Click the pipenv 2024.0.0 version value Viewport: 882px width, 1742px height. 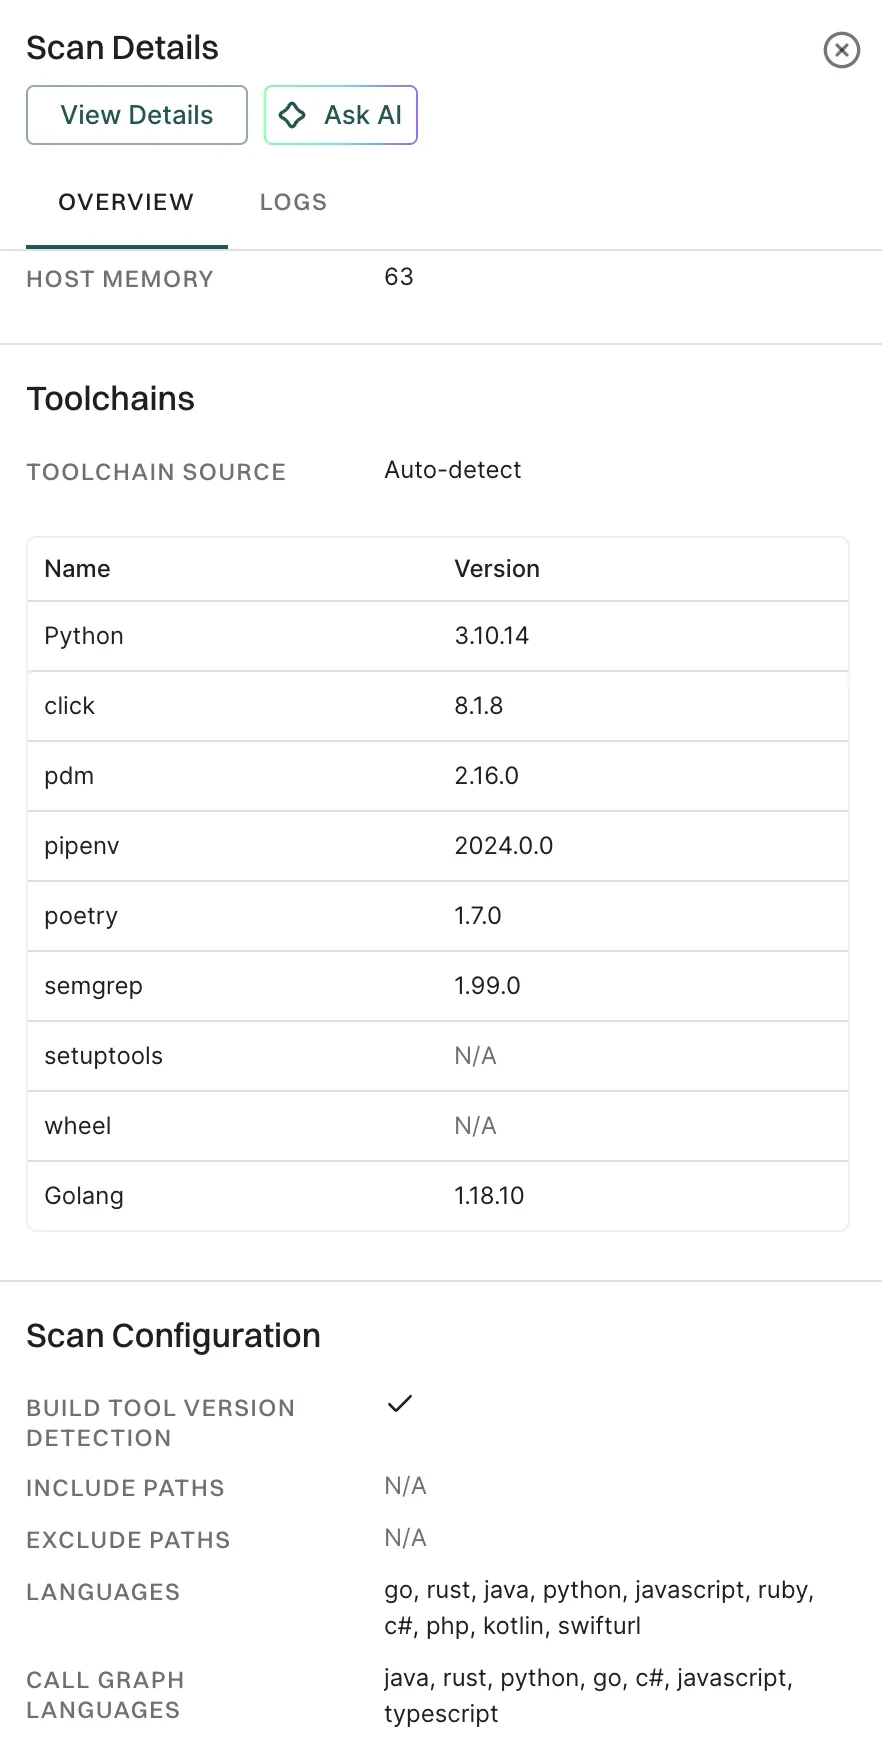[x=503, y=845]
